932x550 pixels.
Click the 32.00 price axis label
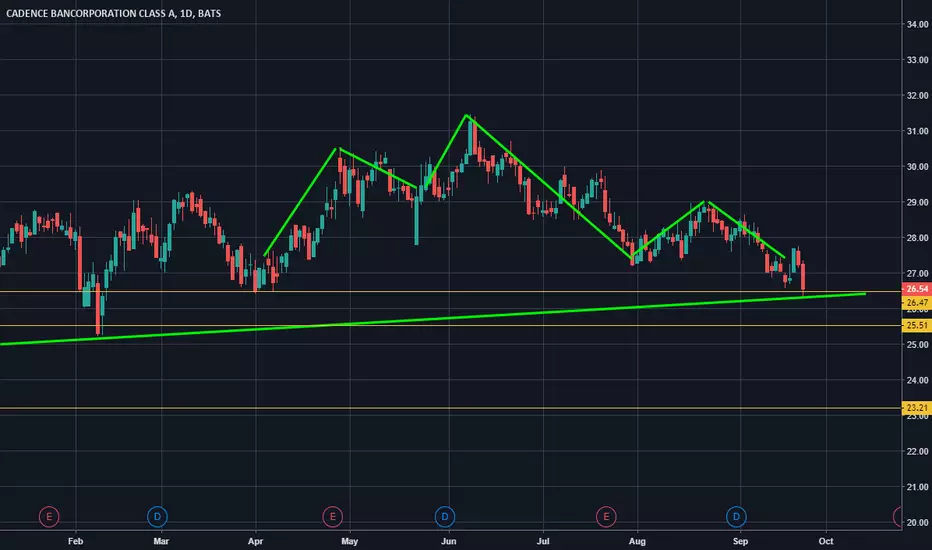coord(918,96)
